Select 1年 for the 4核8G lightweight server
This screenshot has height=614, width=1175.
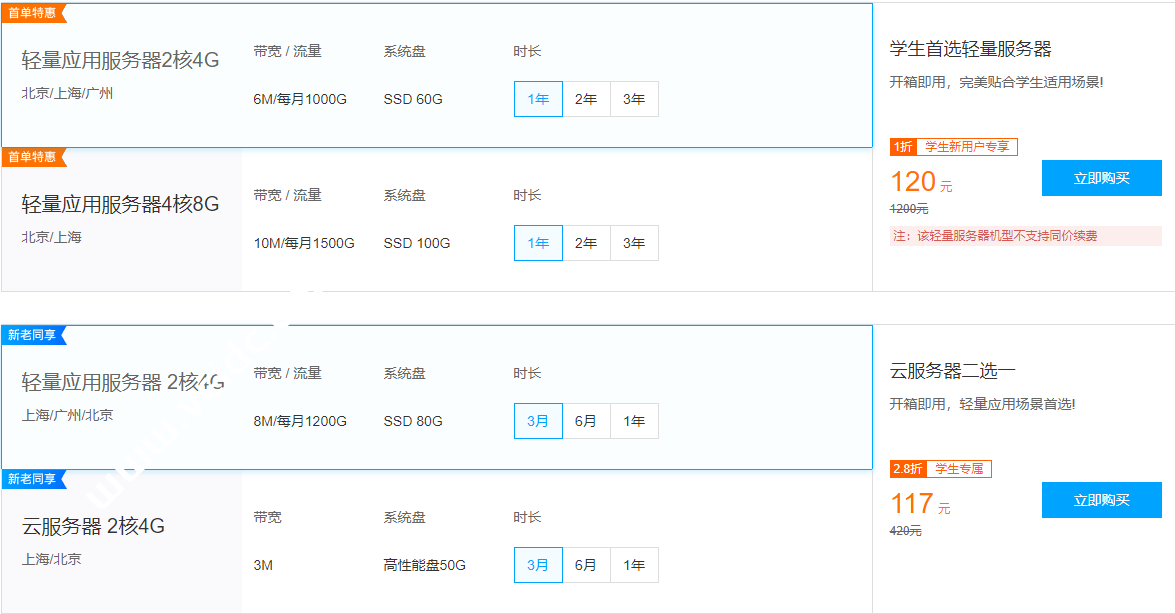pos(538,243)
